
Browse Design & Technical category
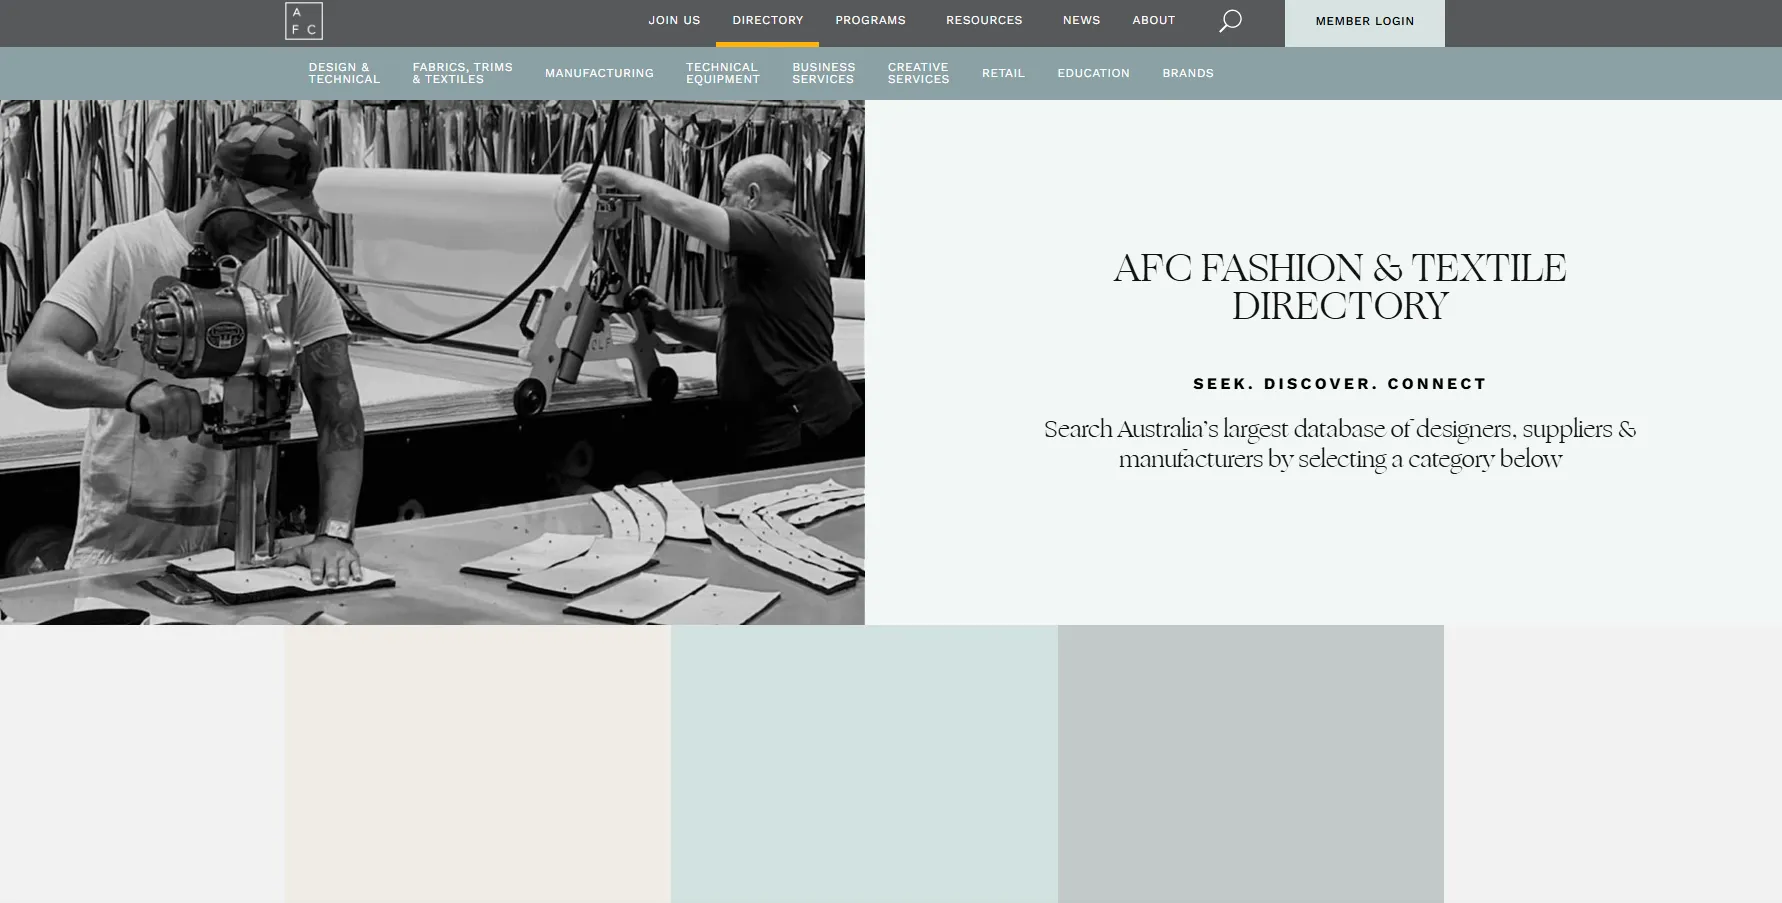[344, 73]
